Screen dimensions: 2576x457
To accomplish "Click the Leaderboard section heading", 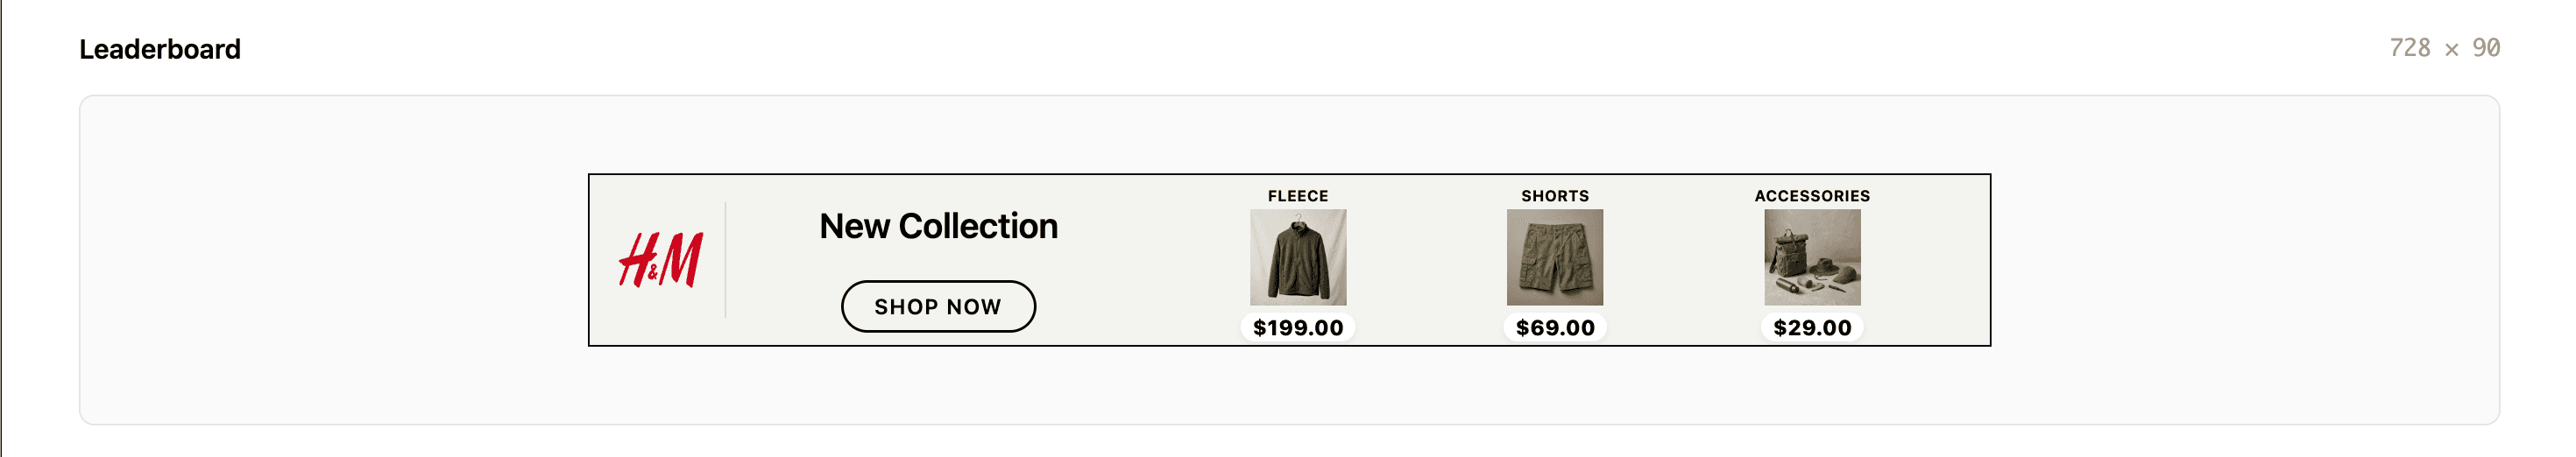I will click(160, 49).
